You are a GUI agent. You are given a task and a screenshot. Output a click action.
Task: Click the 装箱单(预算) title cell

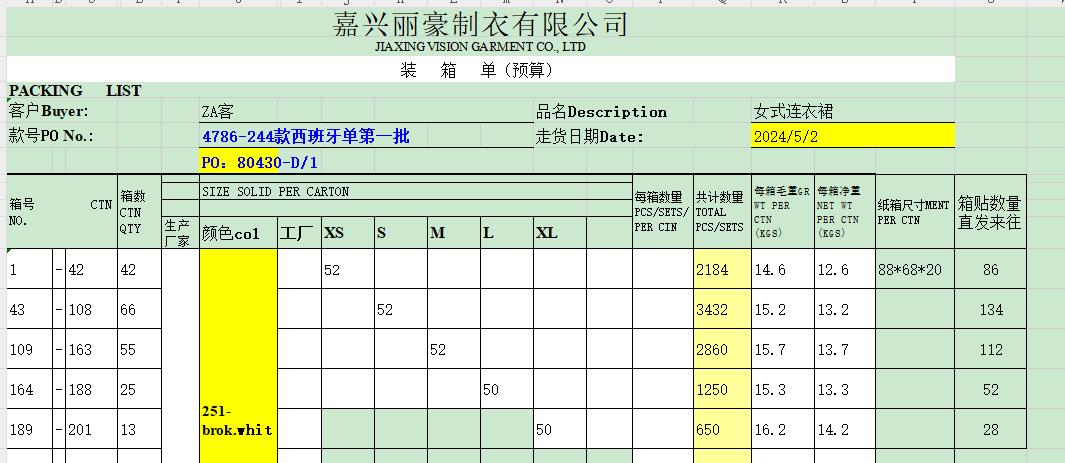pyautogui.click(x=478, y=70)
